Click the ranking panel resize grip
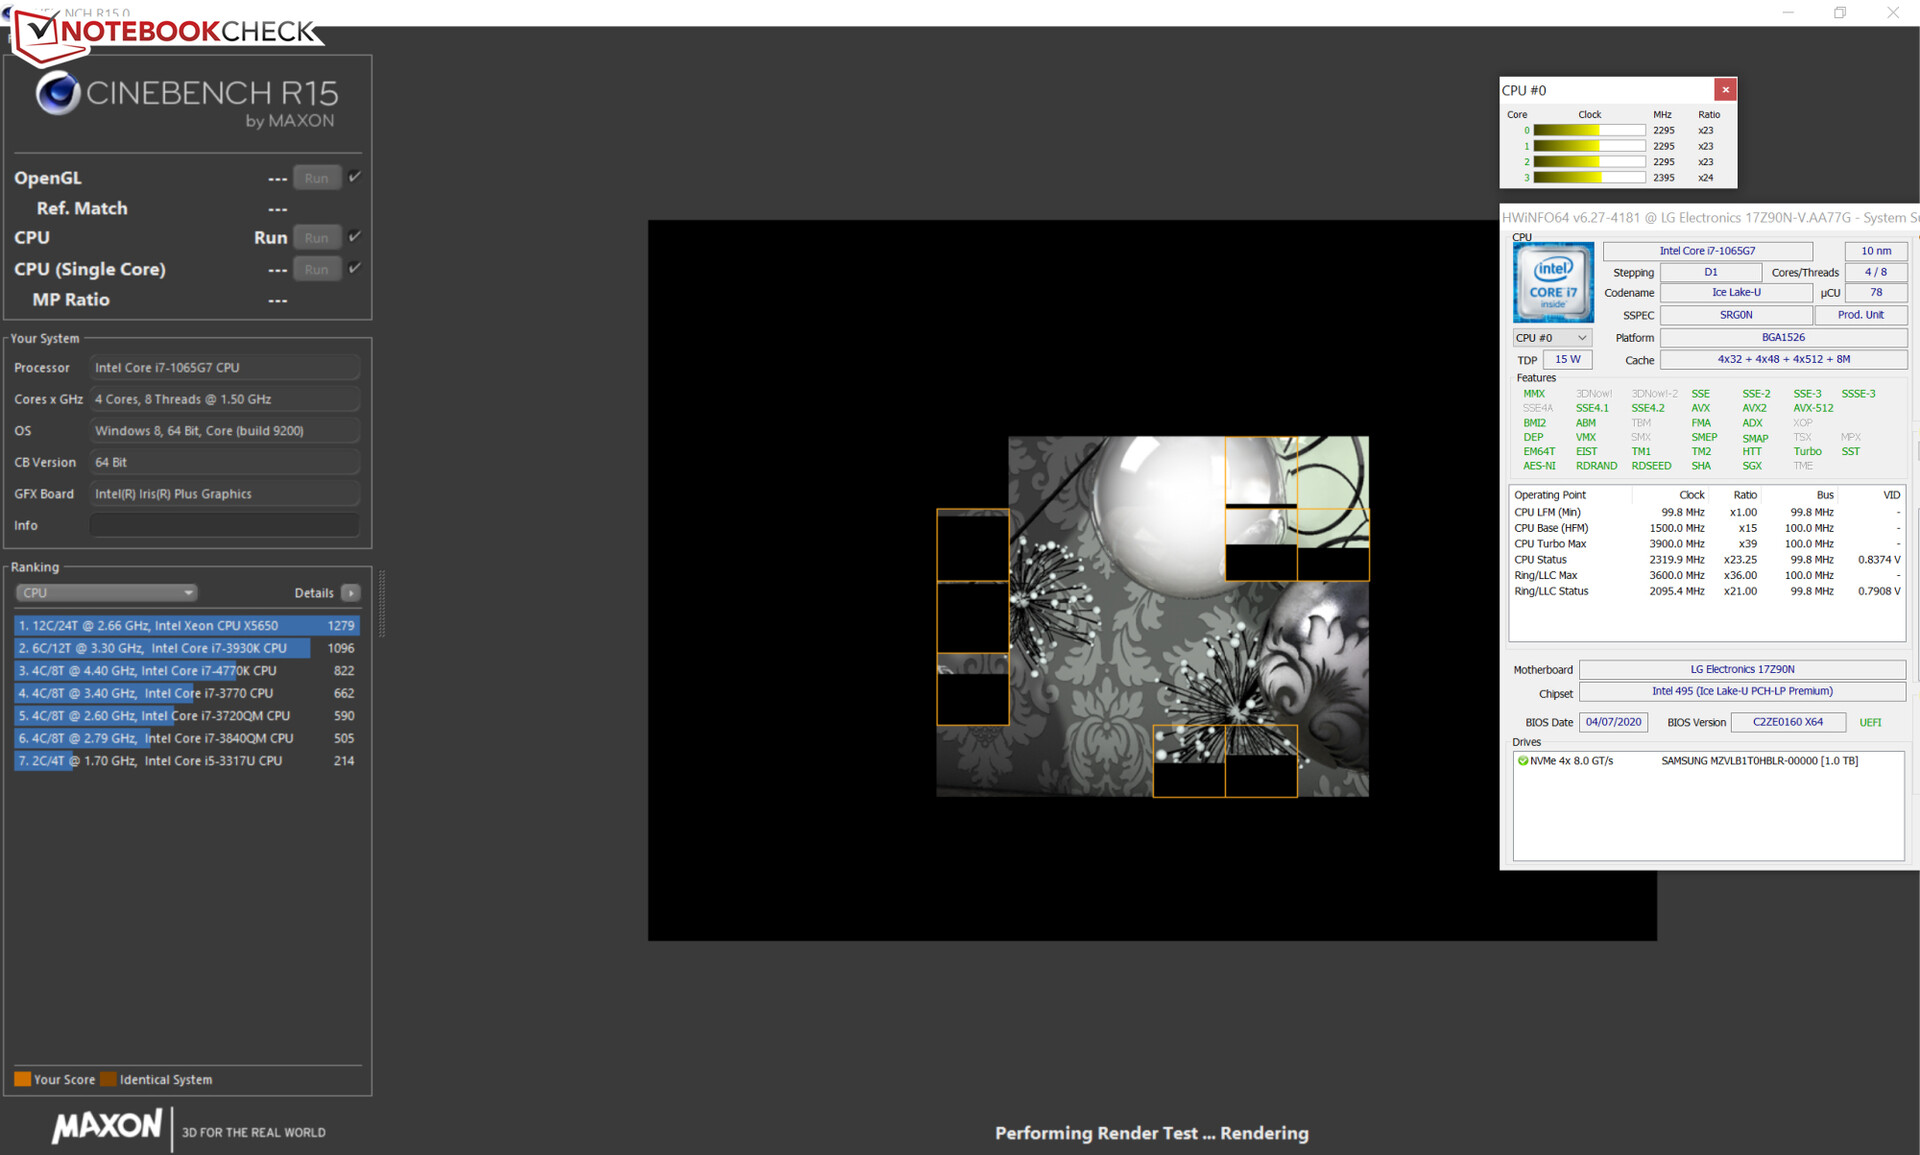 381,603
